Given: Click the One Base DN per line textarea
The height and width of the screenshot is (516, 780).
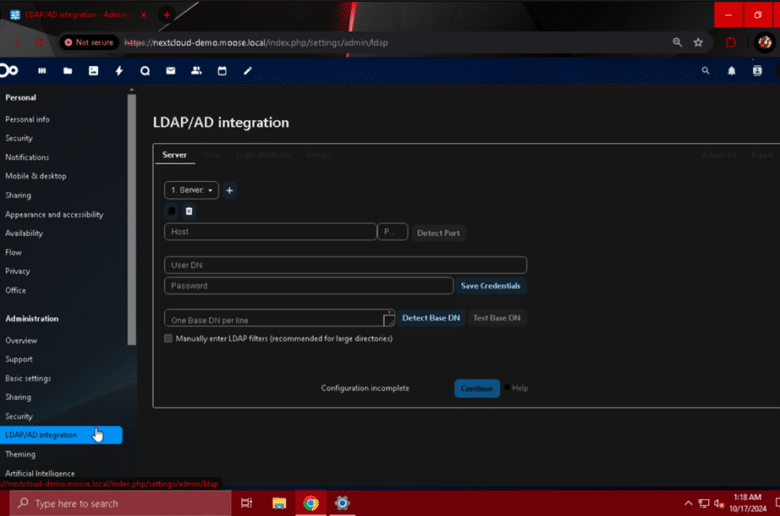Looking at the screenshot, I should click(x=280, y=318).
